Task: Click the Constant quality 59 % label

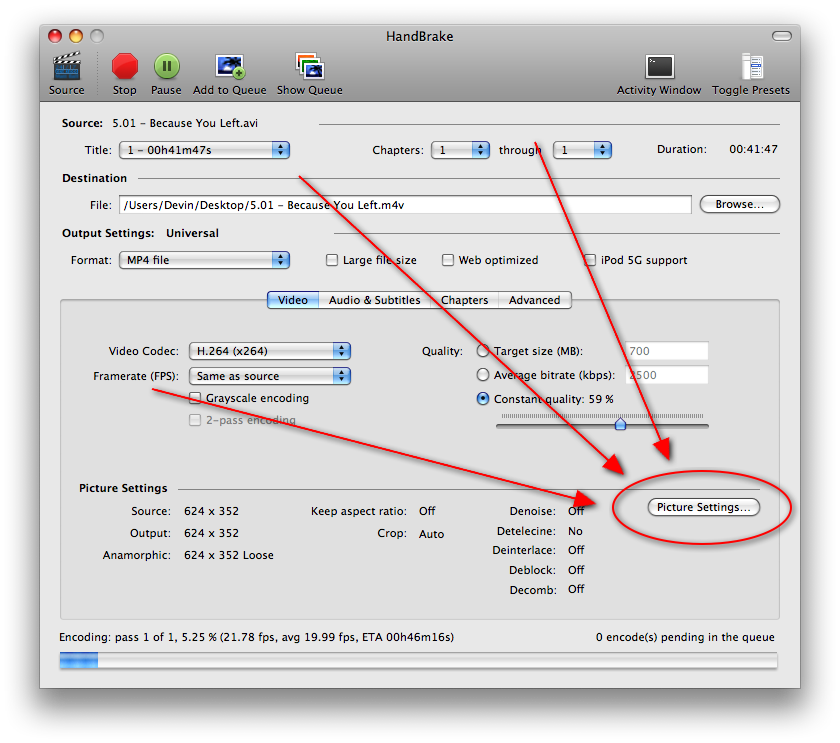Action: [x=553, y=399]
